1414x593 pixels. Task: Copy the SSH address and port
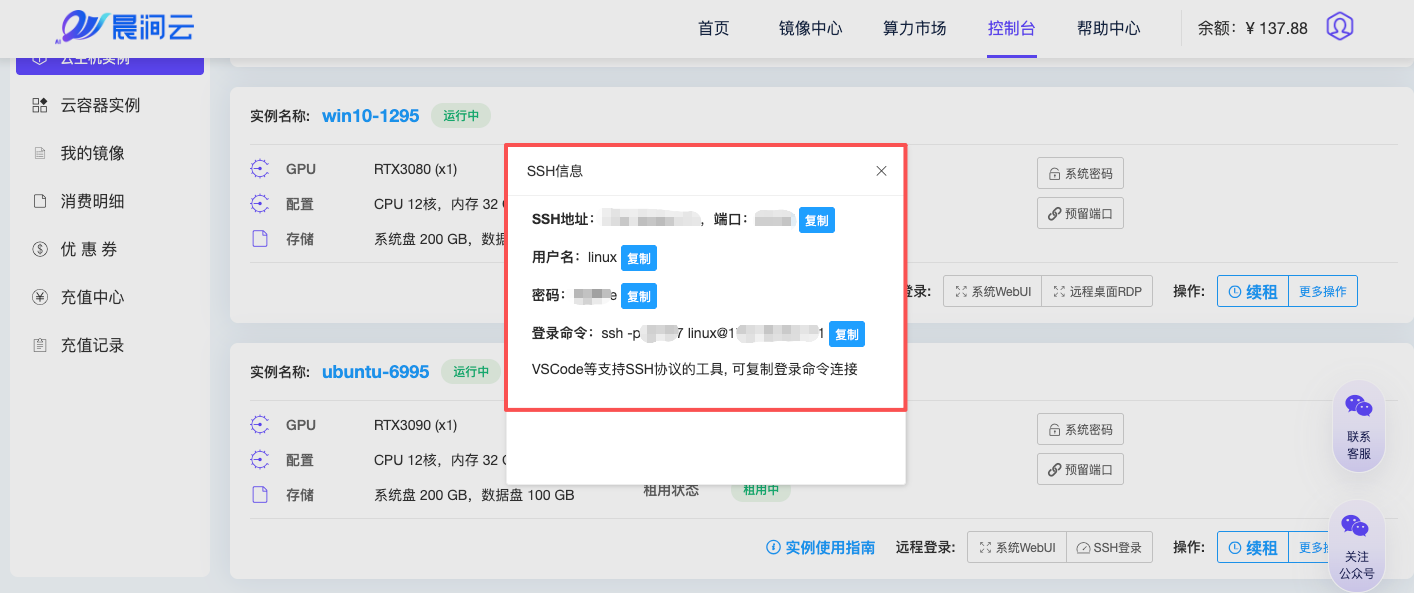(x=816, y=220)
